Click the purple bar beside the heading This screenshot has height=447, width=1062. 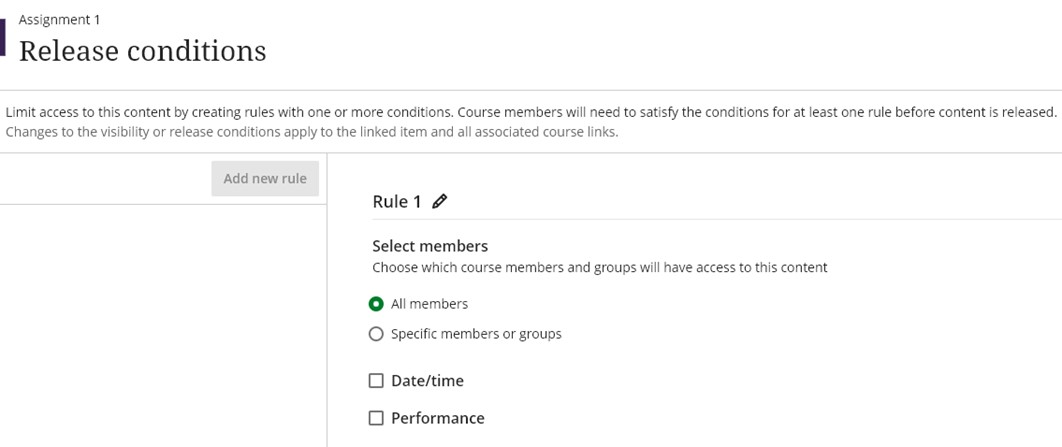click(3, 37)
